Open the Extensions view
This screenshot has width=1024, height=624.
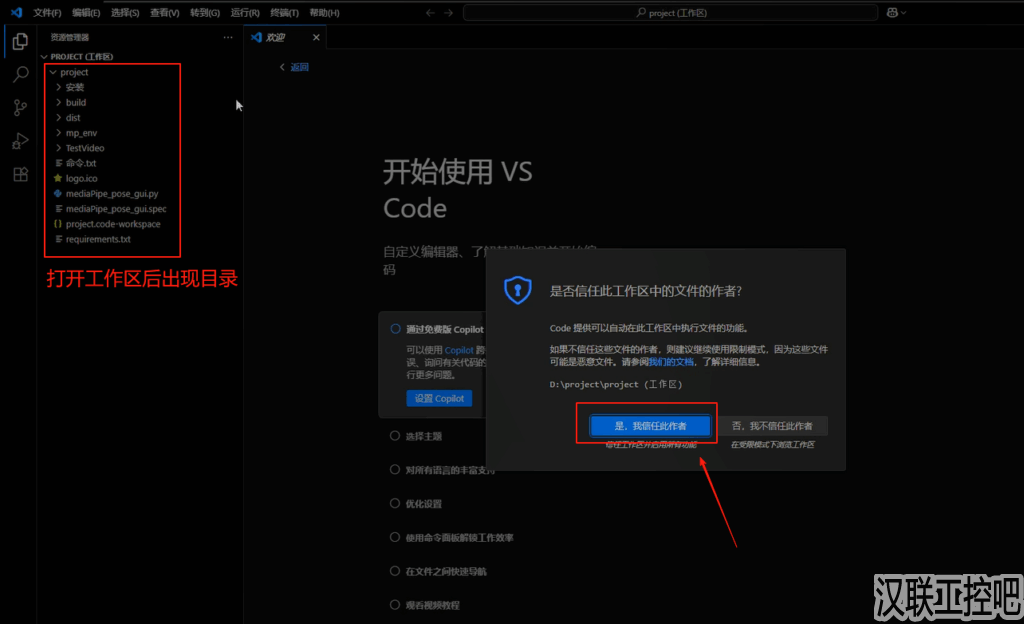click(x=20, y=175)
